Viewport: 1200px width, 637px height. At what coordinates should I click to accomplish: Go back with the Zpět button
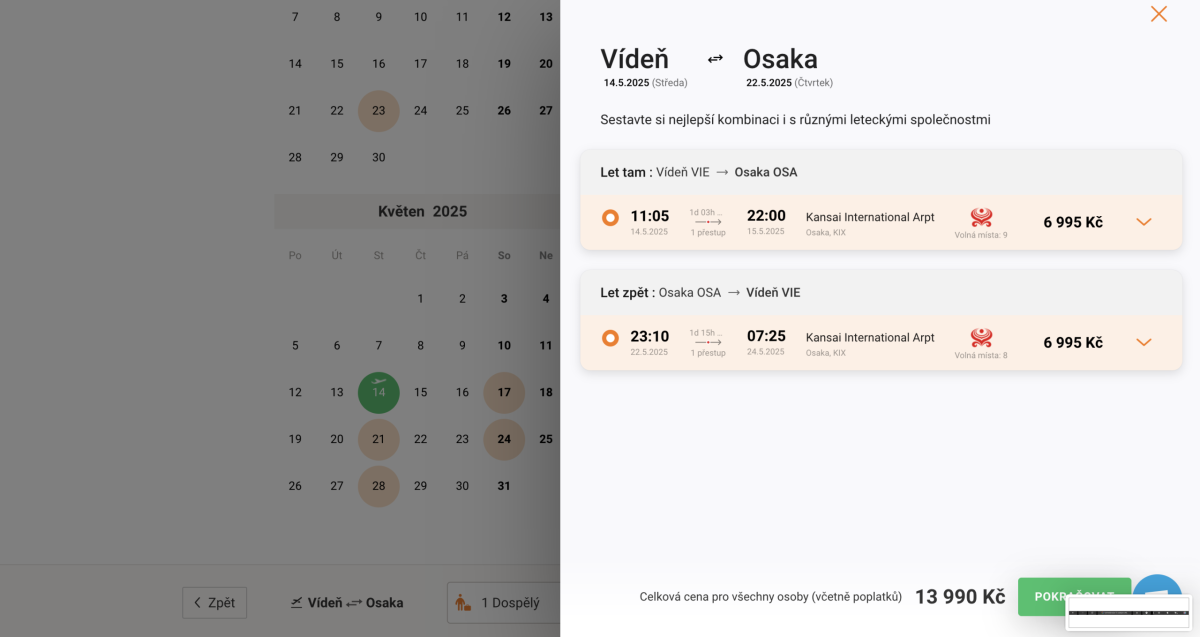[214, 602]
